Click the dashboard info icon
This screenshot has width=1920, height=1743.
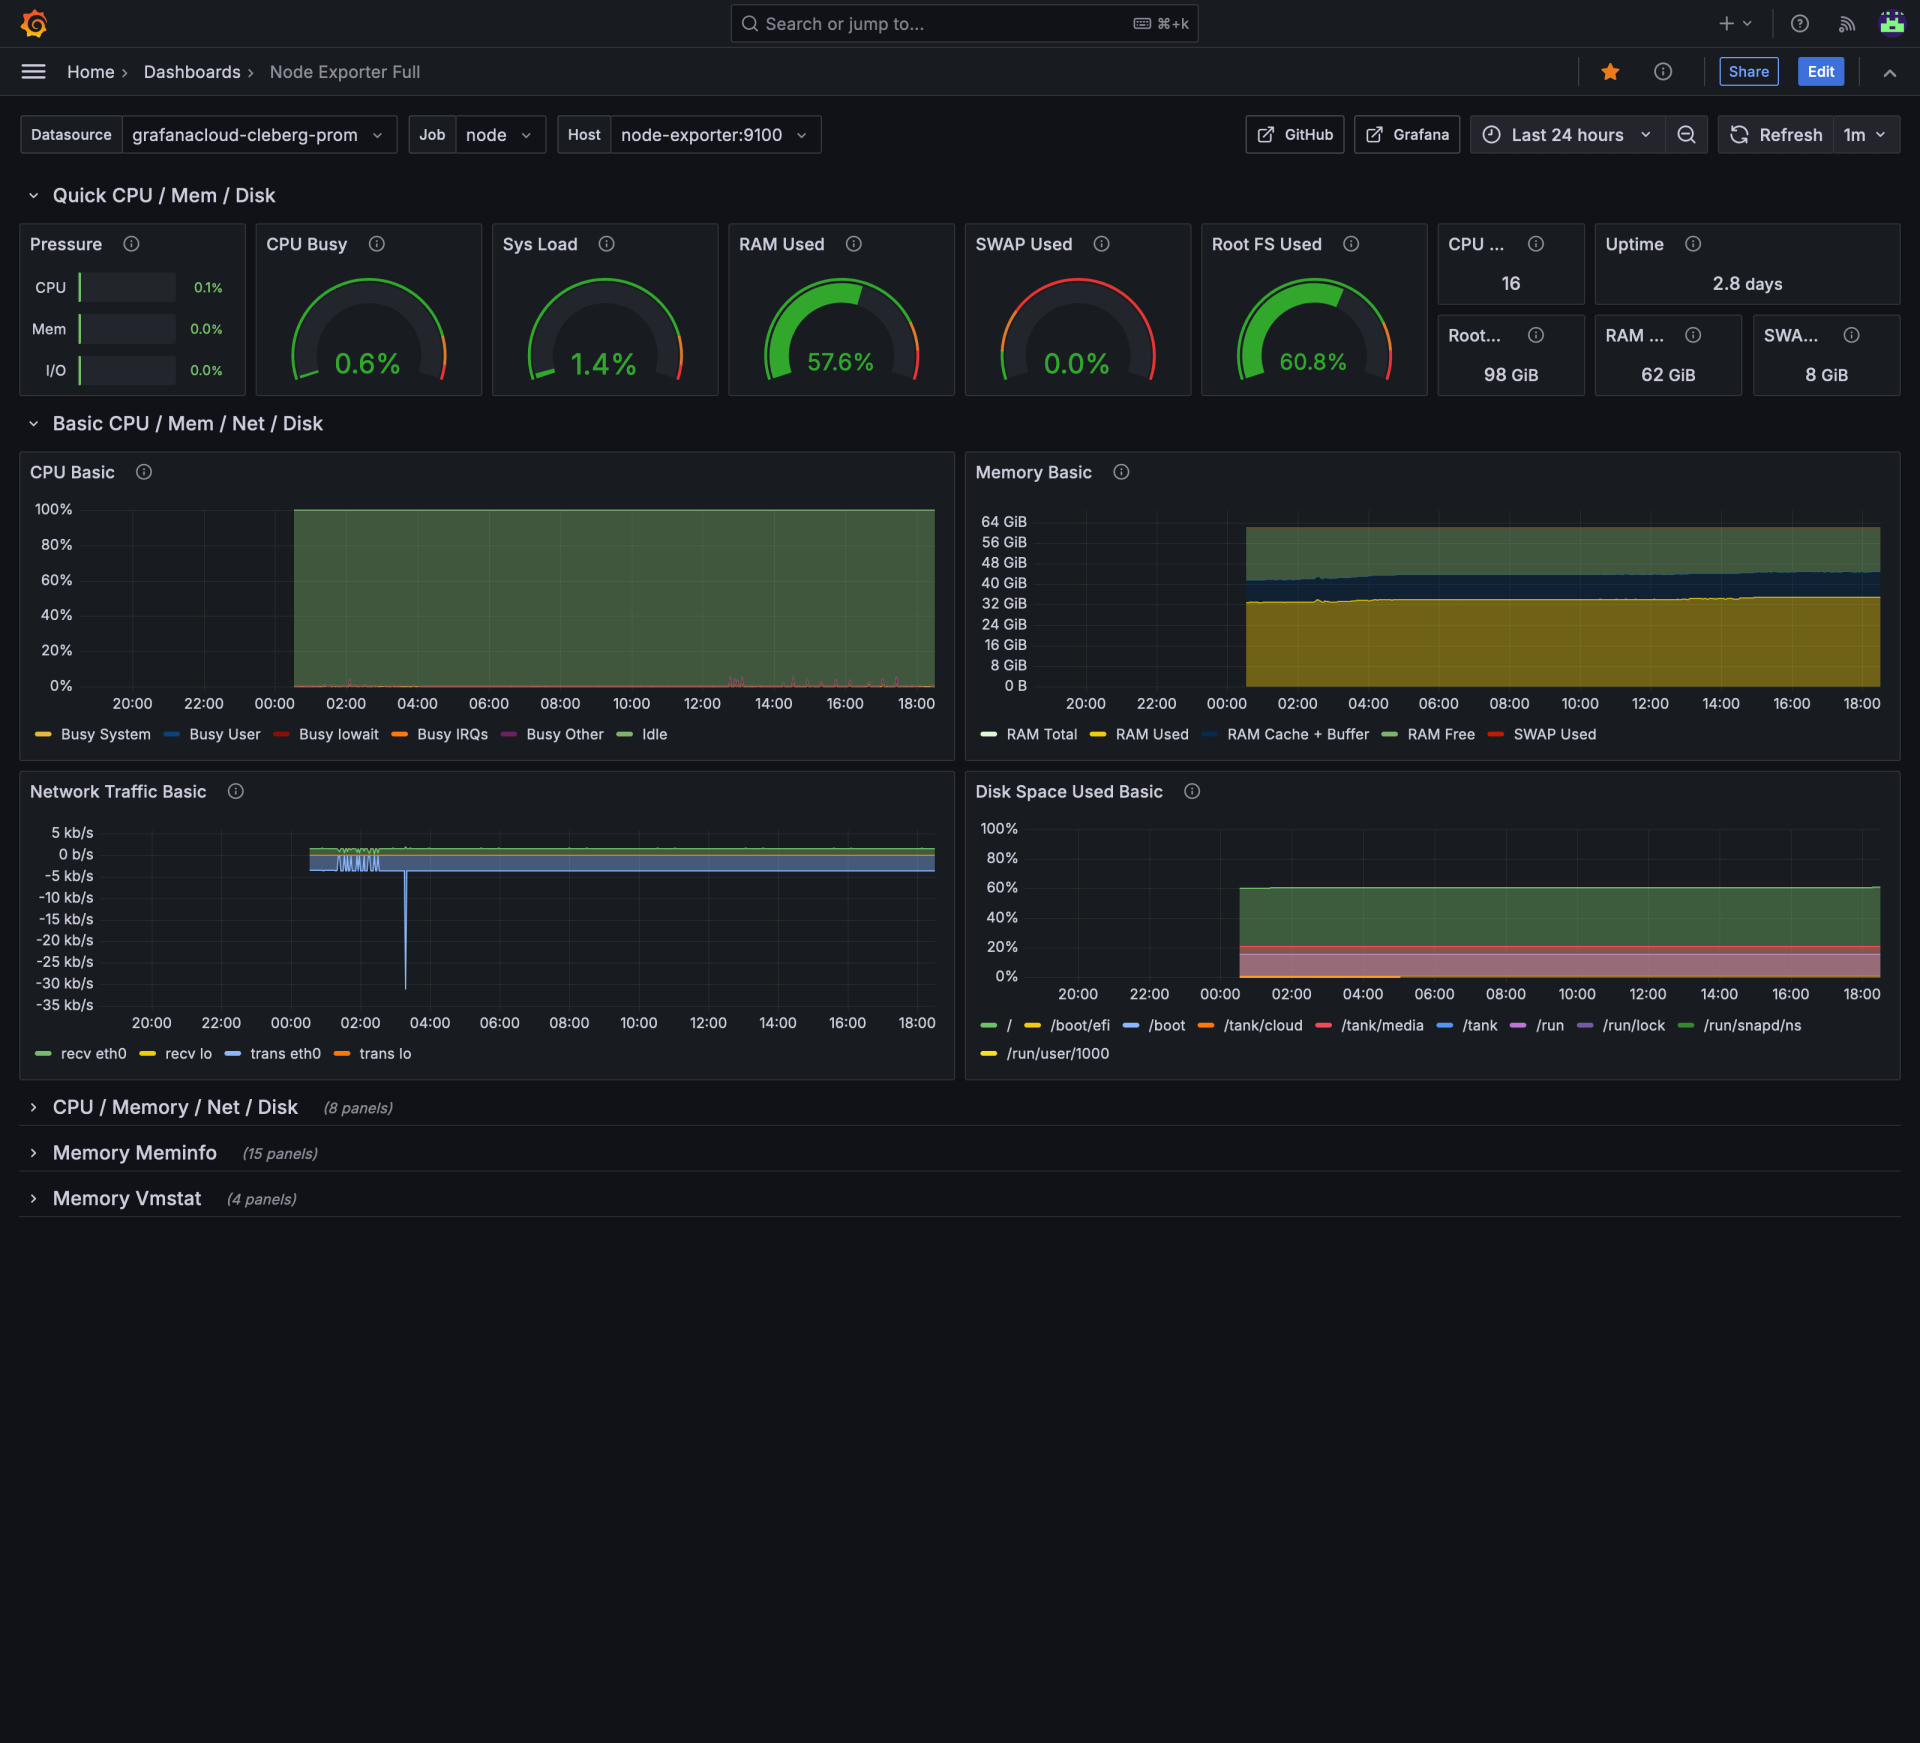(x=1663, y=71)
